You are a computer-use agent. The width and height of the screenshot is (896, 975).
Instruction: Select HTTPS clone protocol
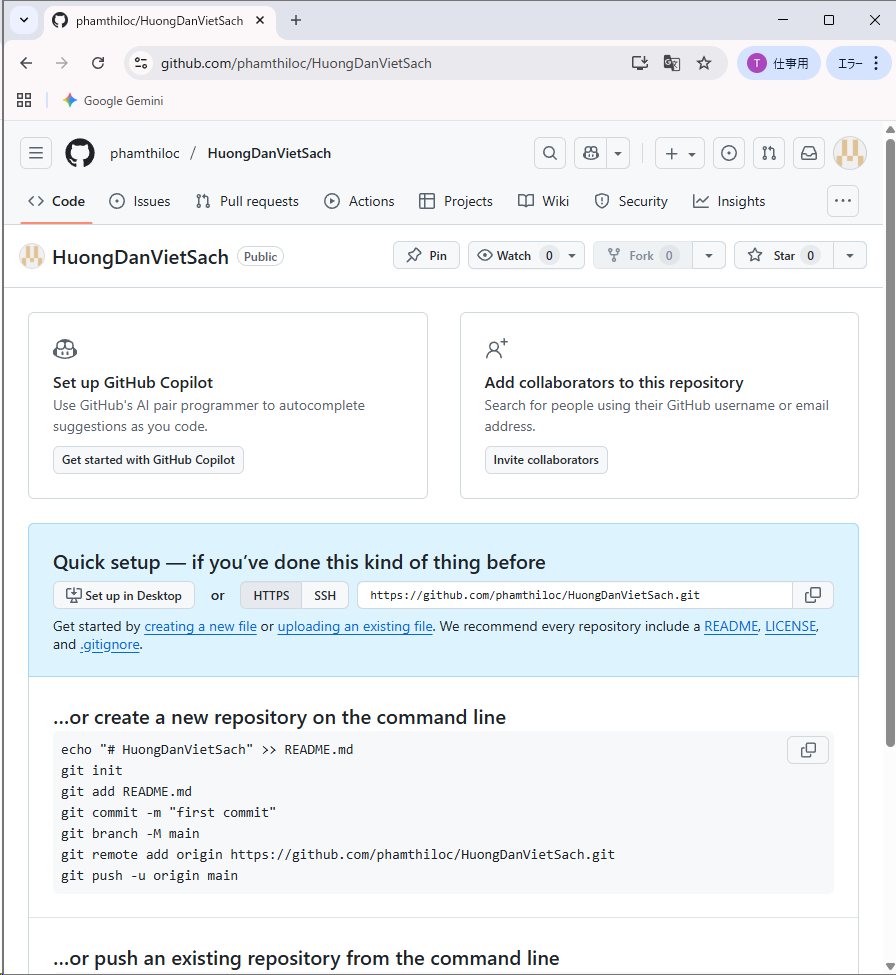click(271, 595)
